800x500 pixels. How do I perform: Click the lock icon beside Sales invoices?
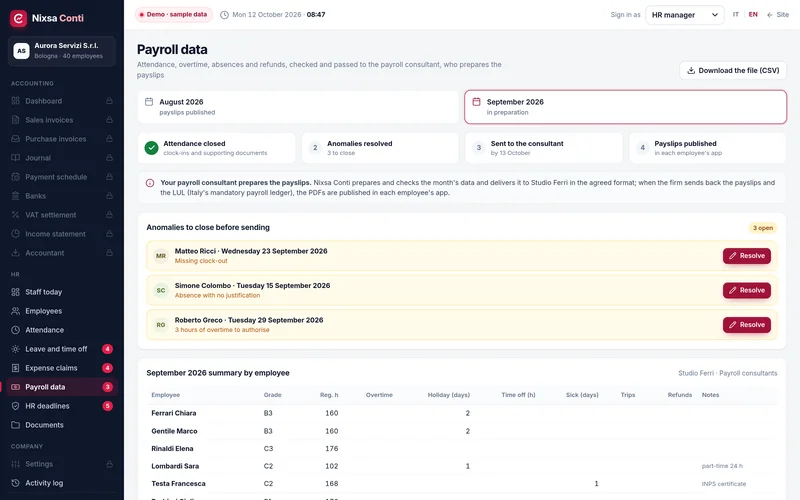point(109,120)
